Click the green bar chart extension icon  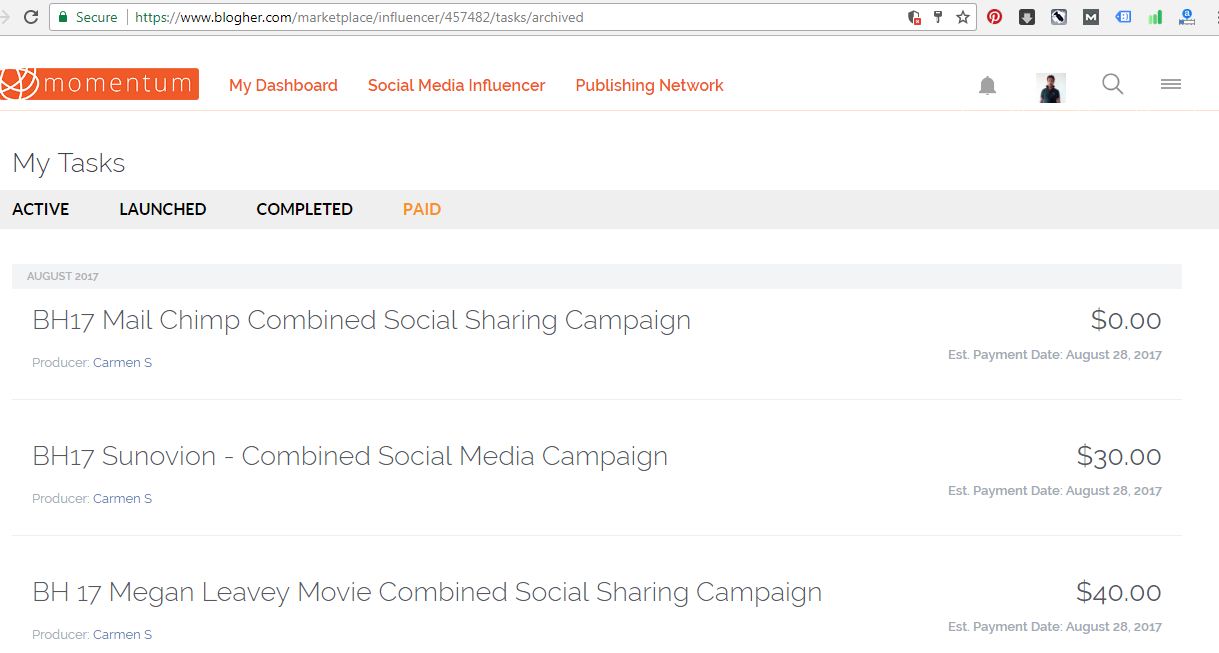1155,17
